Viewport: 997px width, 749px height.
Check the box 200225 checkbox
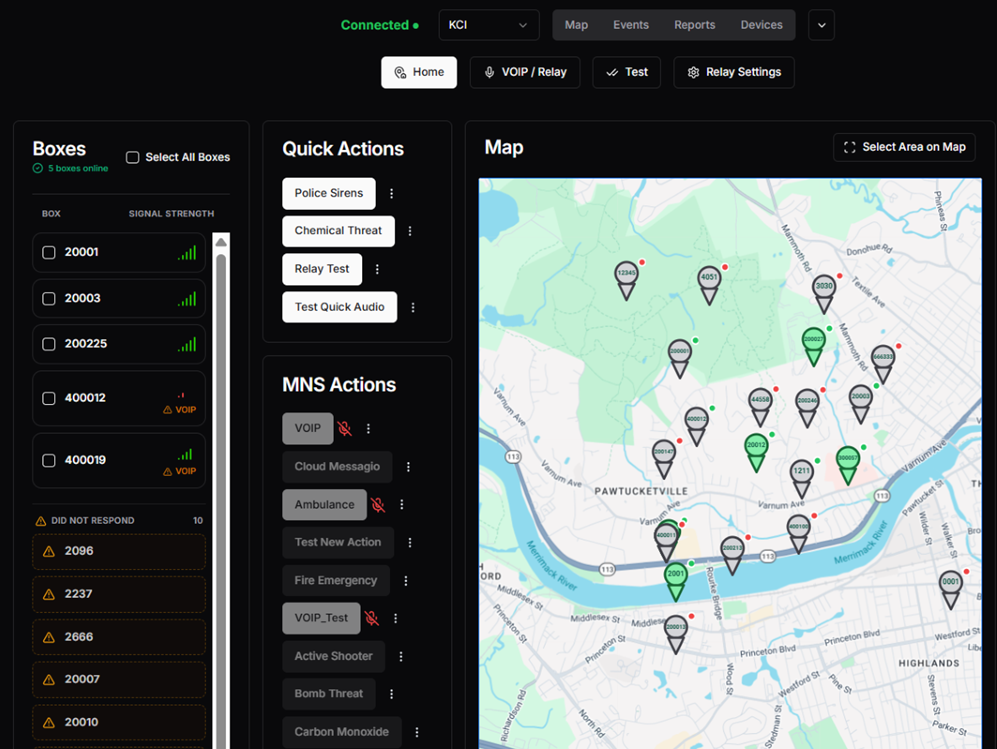pos(49,344)
